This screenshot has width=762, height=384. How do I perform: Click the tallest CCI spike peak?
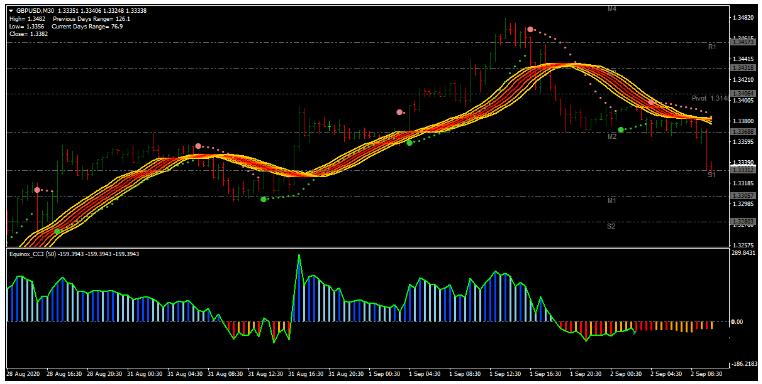click(x=298, y=256)
